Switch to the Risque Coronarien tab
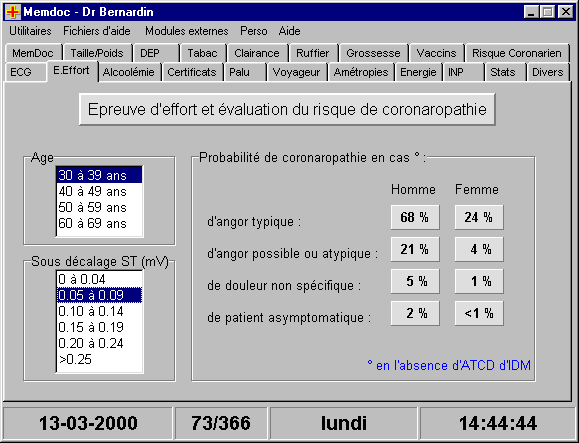This screenshot has width=579, height=443. point(517,53)
